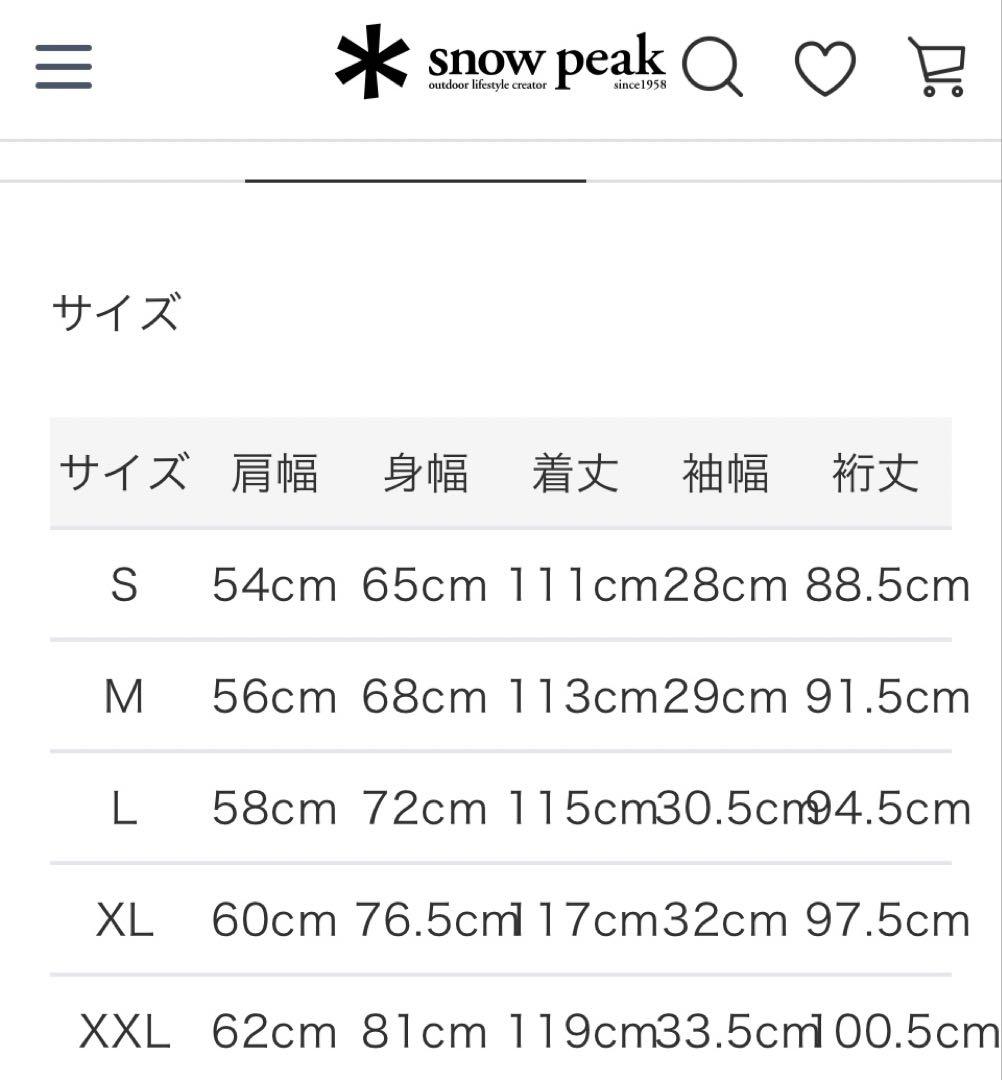The width and height of the screenshot is (1002, 1080).
Task: Open the hamburger menu
Action: pyautogui.click(x=64, y=67)
